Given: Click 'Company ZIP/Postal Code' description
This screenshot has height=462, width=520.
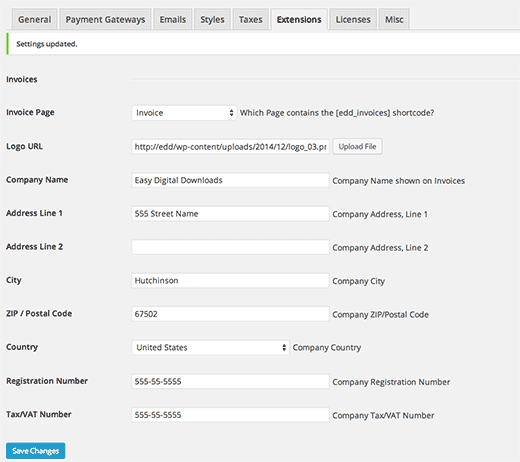Looking at the screenshot, I should pyautogui.click(x=381, y=315).
